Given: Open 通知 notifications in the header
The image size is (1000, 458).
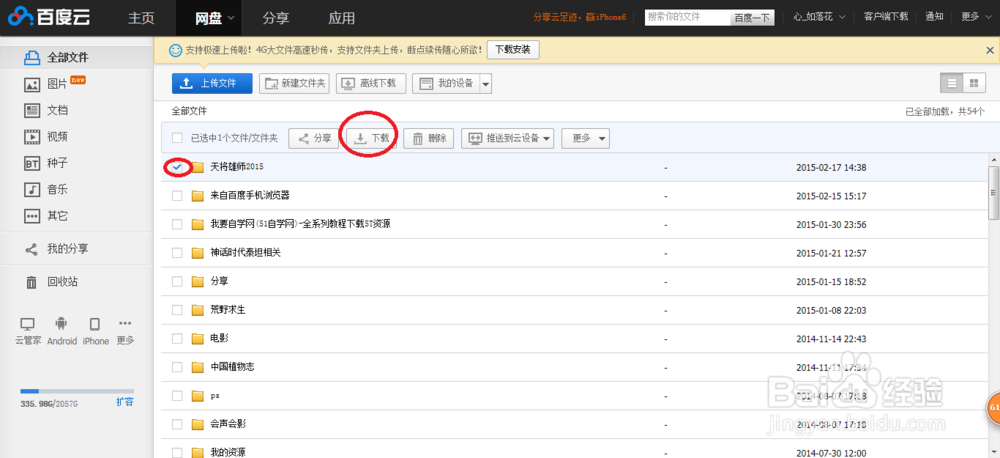Looking at the screenshot, I should click(x=934, y=17).
